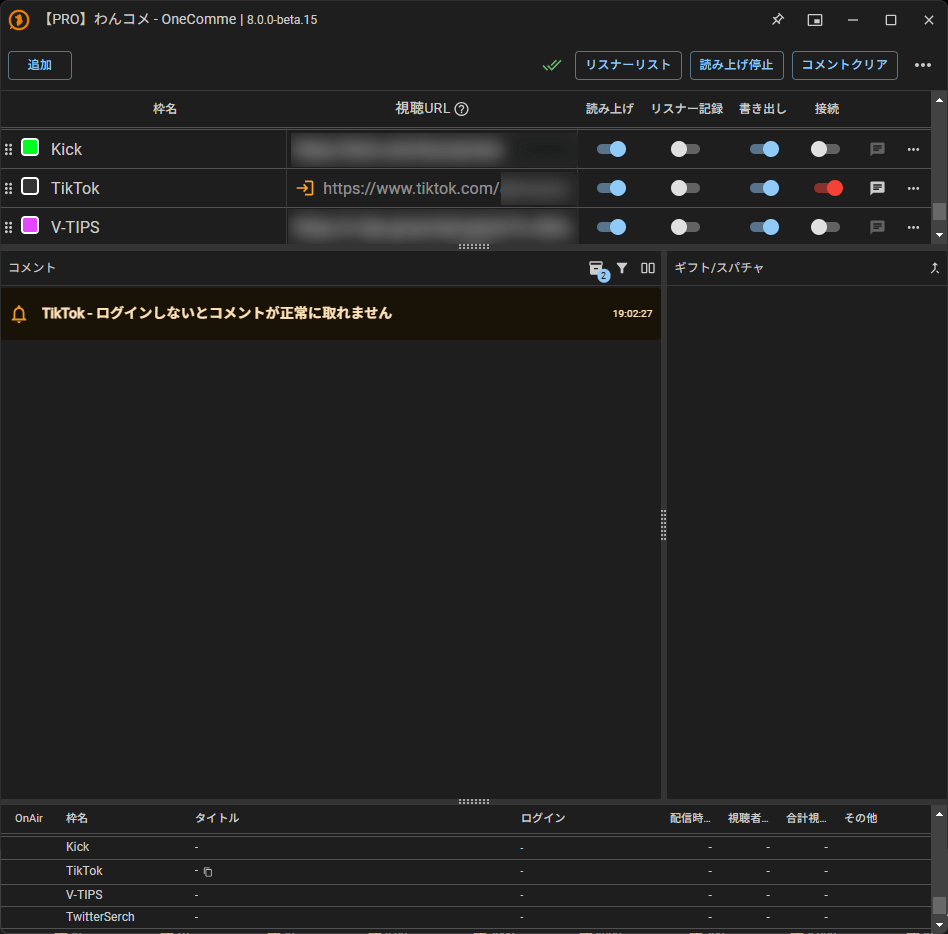Click the status table scroll down arrow
This screenshot has width=948, height=934.
[939, 925]
